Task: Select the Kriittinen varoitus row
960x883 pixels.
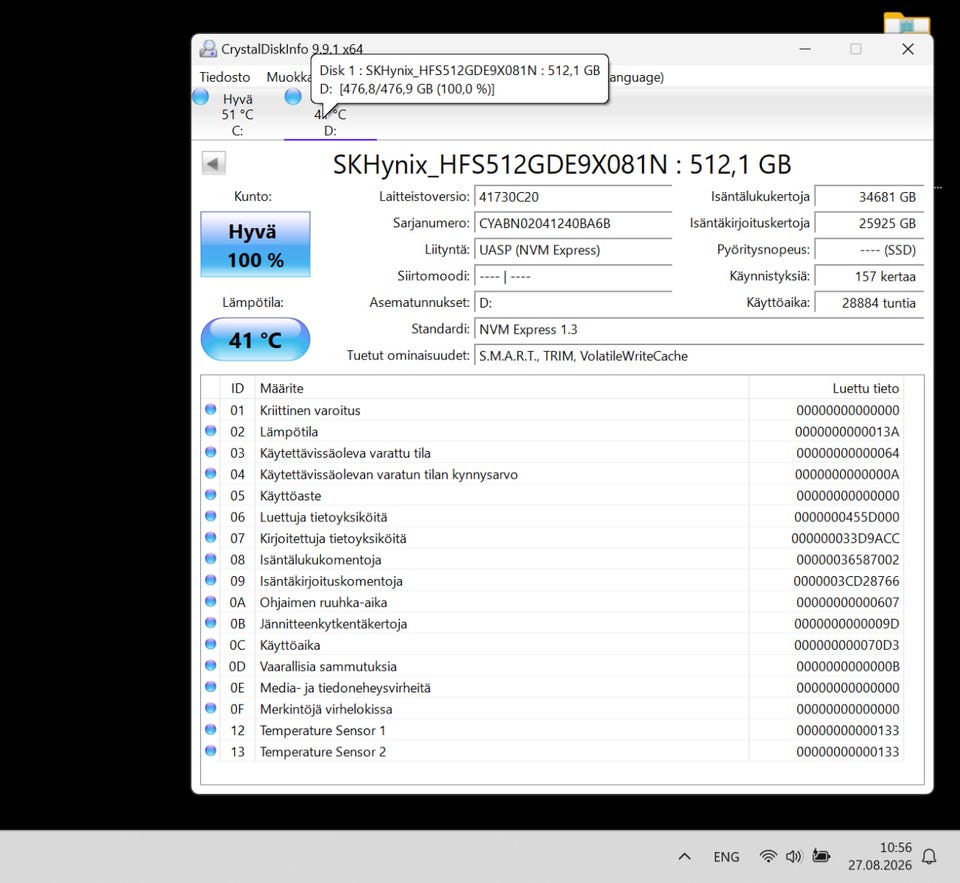Action: [x=552, y=410]
